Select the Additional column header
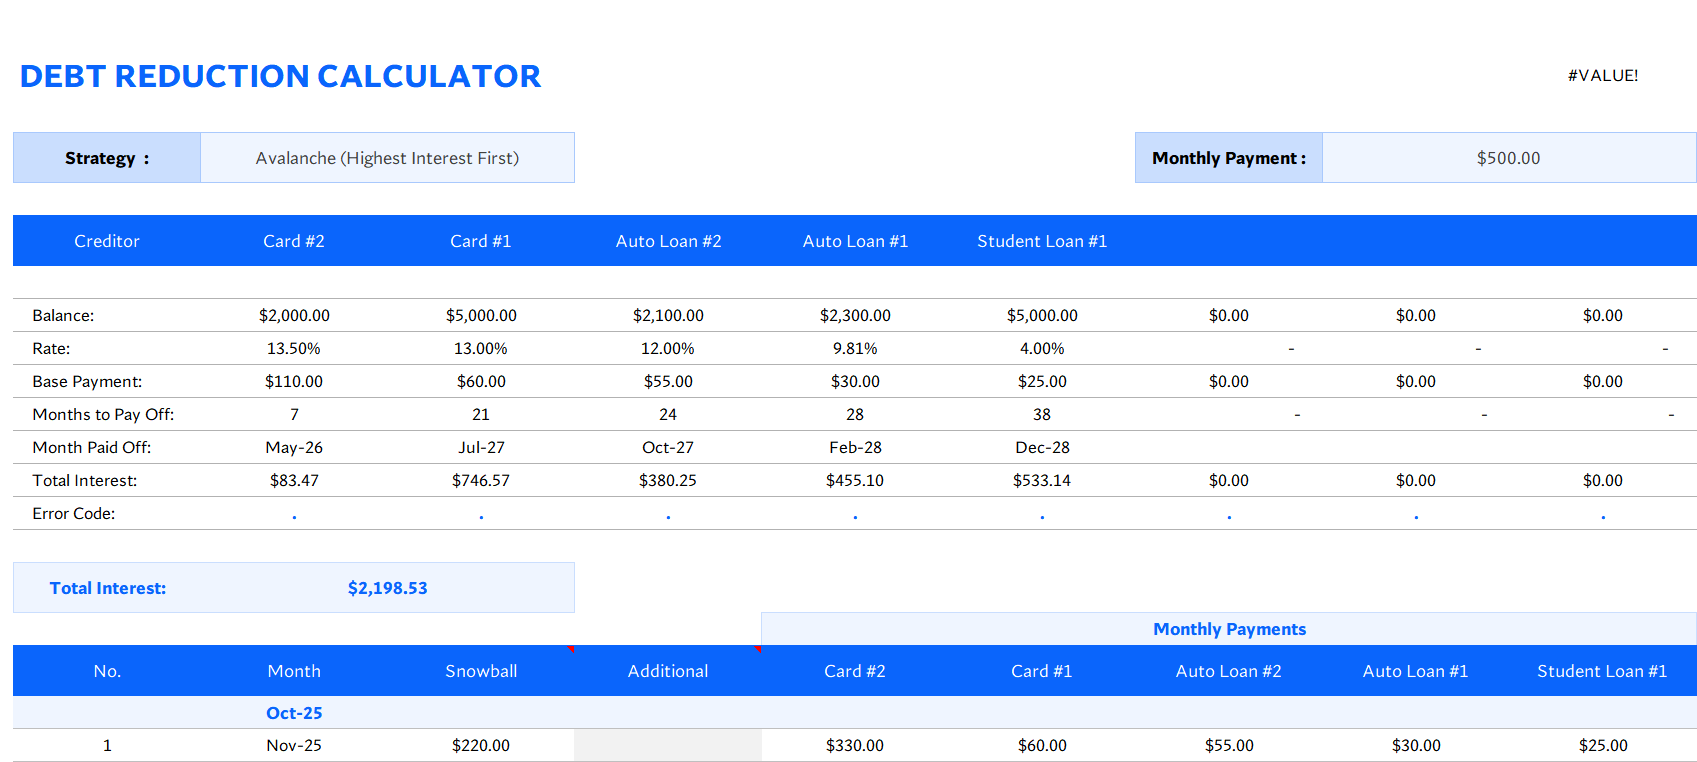This screenshot has width=1697, height=762. click(x=668, y=671)
